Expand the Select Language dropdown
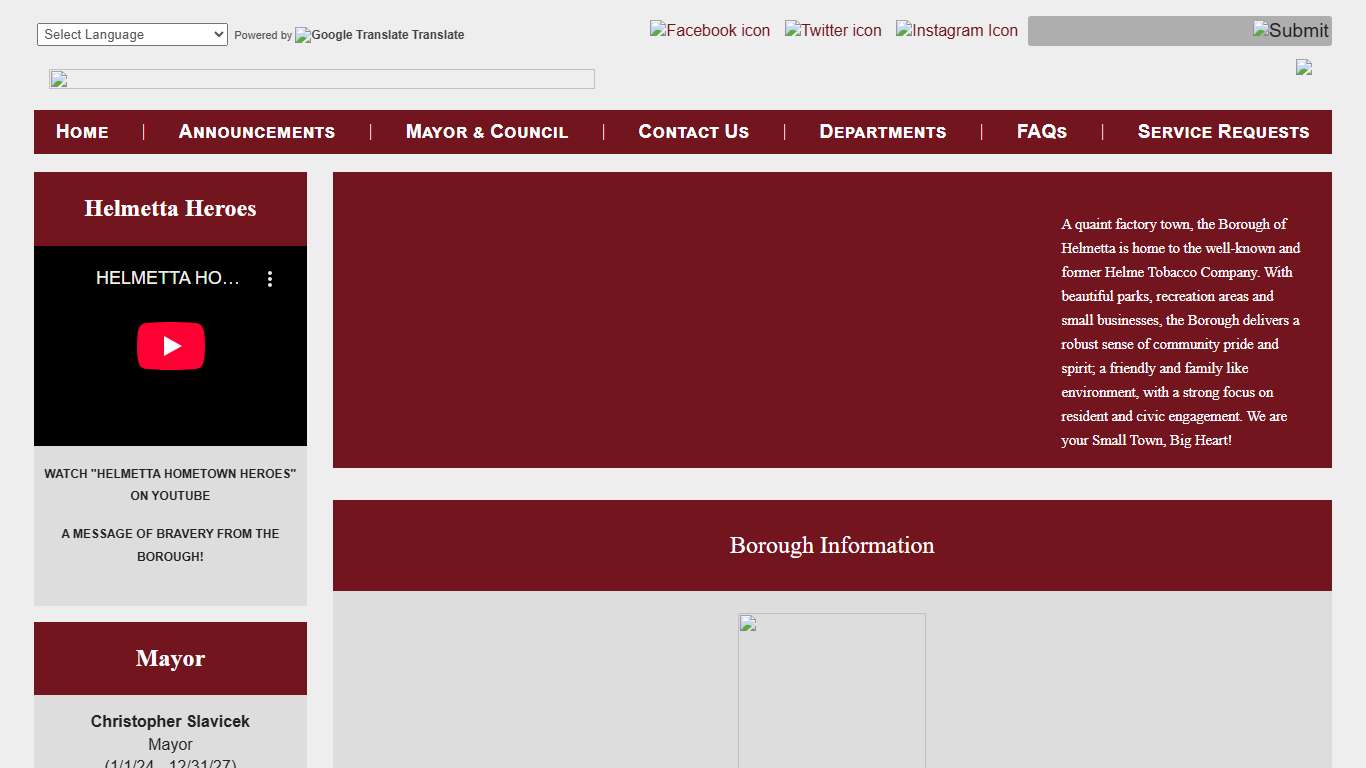The image size is (1366, 768). pyautogui.click(x=132, y=35)
